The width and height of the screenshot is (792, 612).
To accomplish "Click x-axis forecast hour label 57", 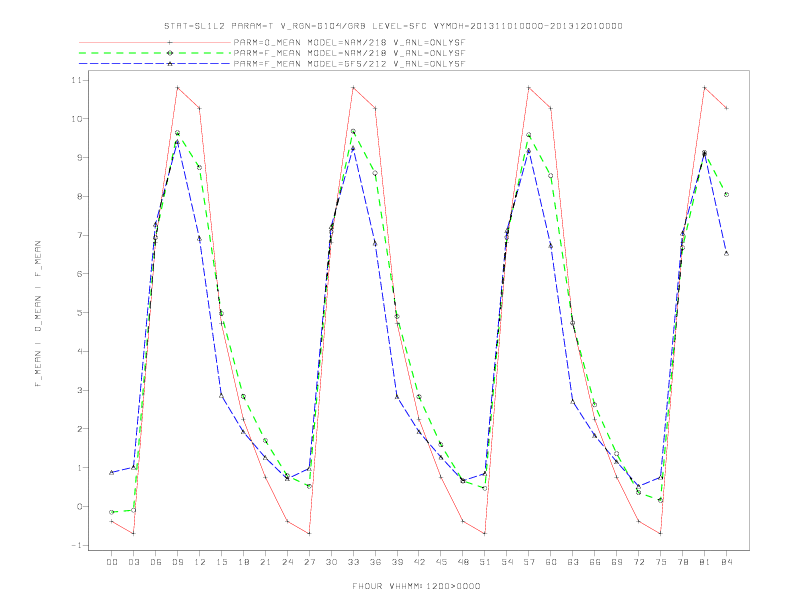I will coord(529,562).
